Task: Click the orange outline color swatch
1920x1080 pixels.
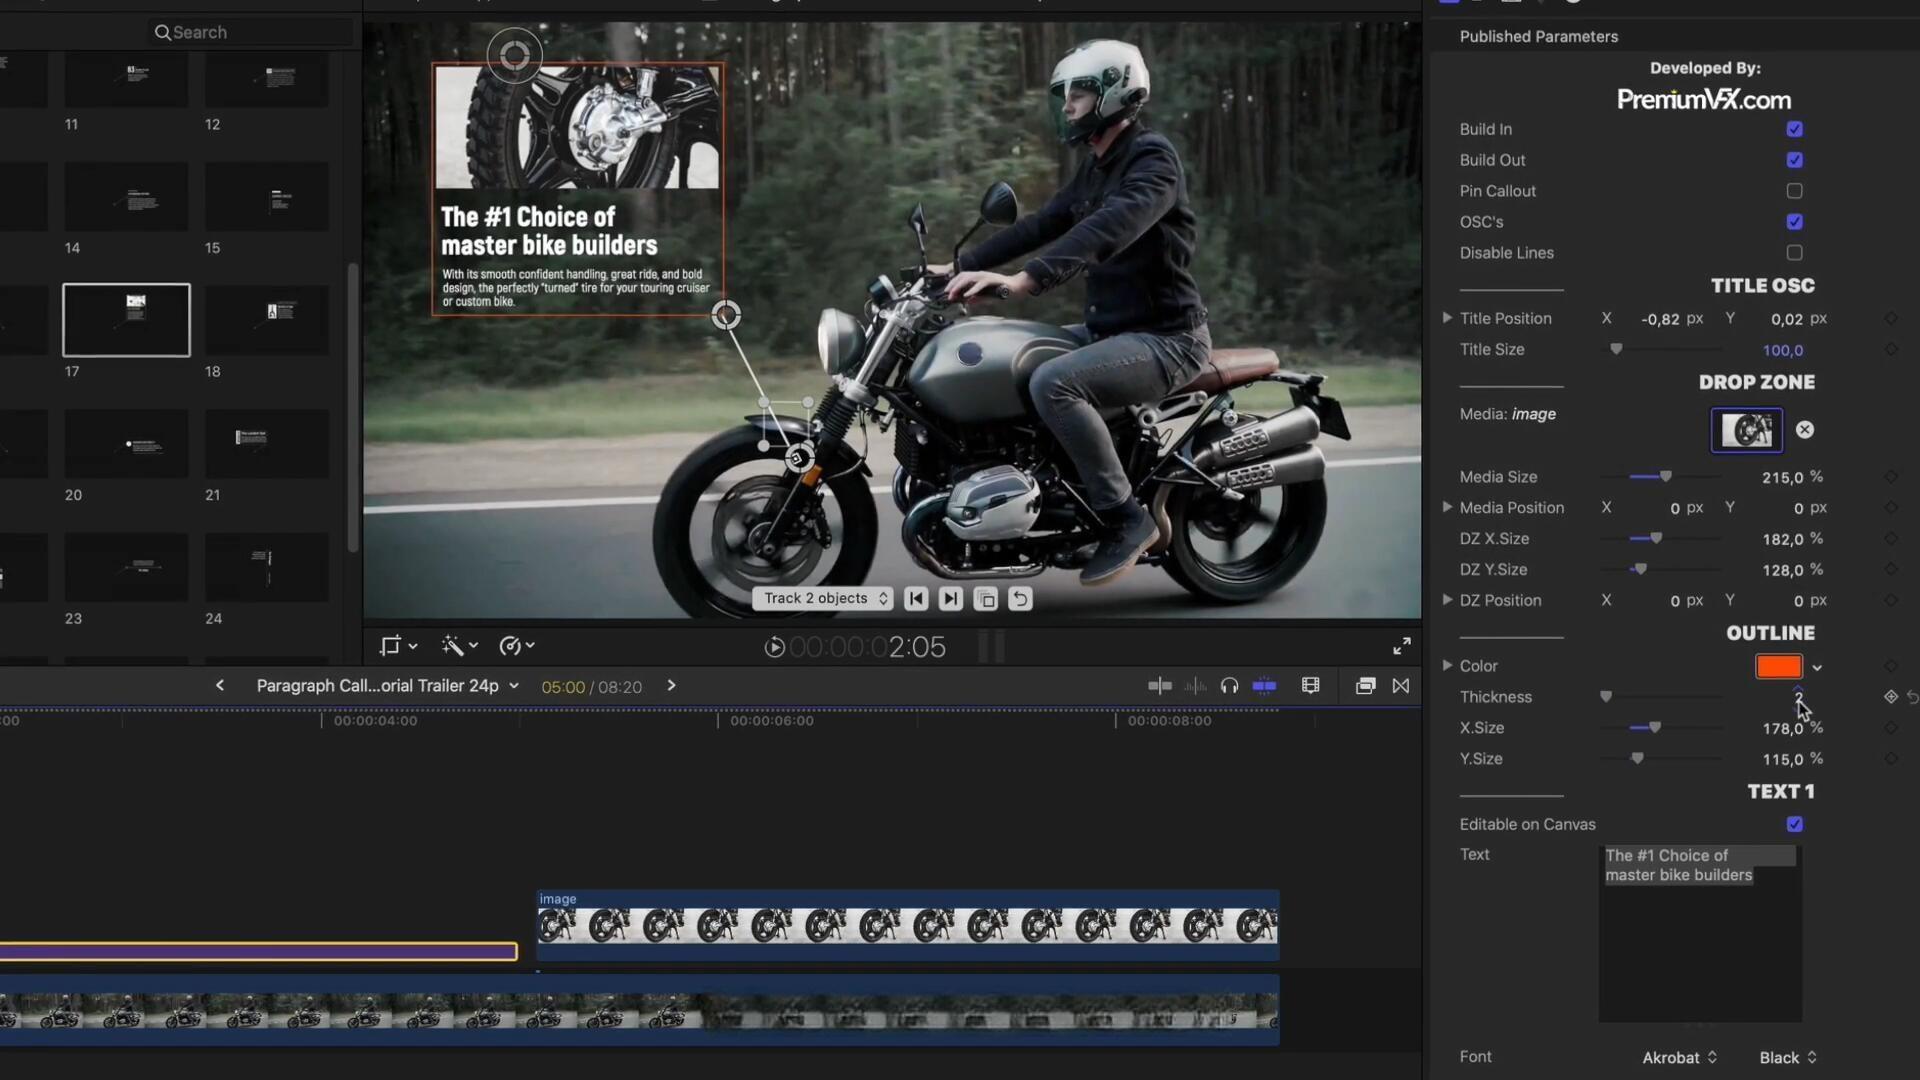Action: click(1778, 666)
